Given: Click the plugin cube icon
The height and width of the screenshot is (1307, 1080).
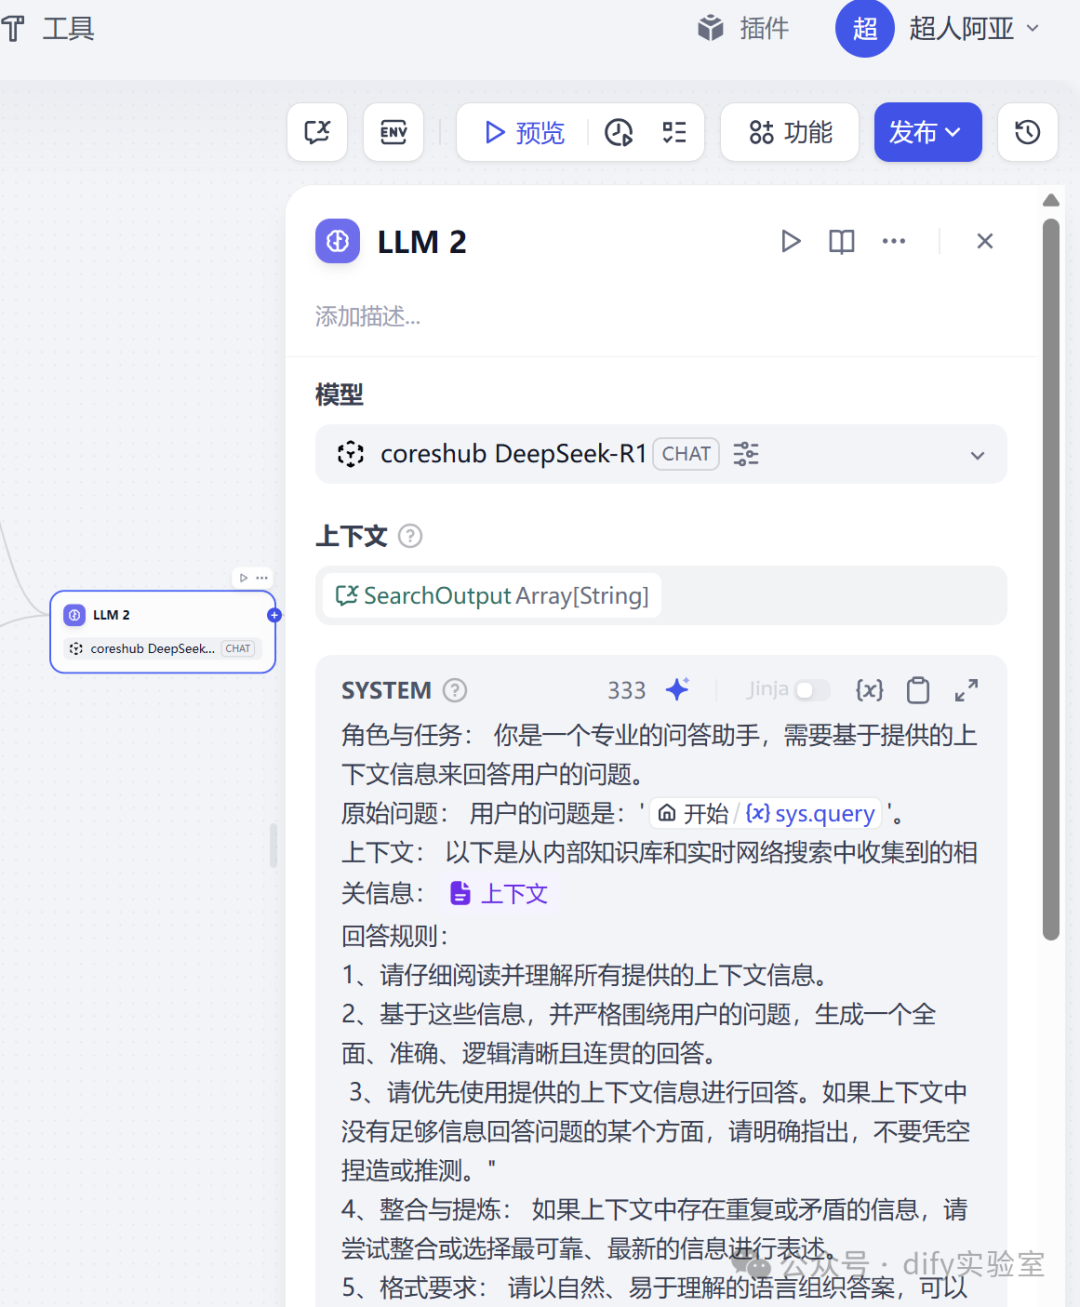Looking at the screenshot, I should 711,28.
